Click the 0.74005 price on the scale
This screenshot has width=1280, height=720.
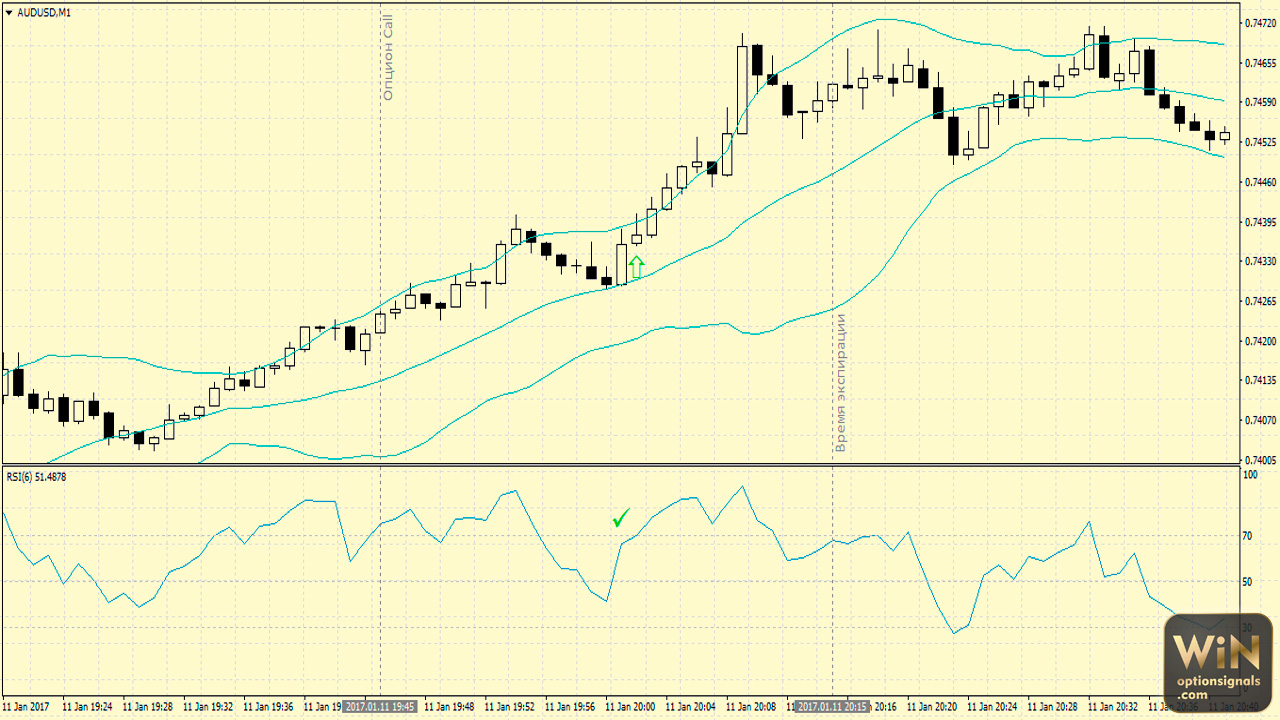point(1259,460)
